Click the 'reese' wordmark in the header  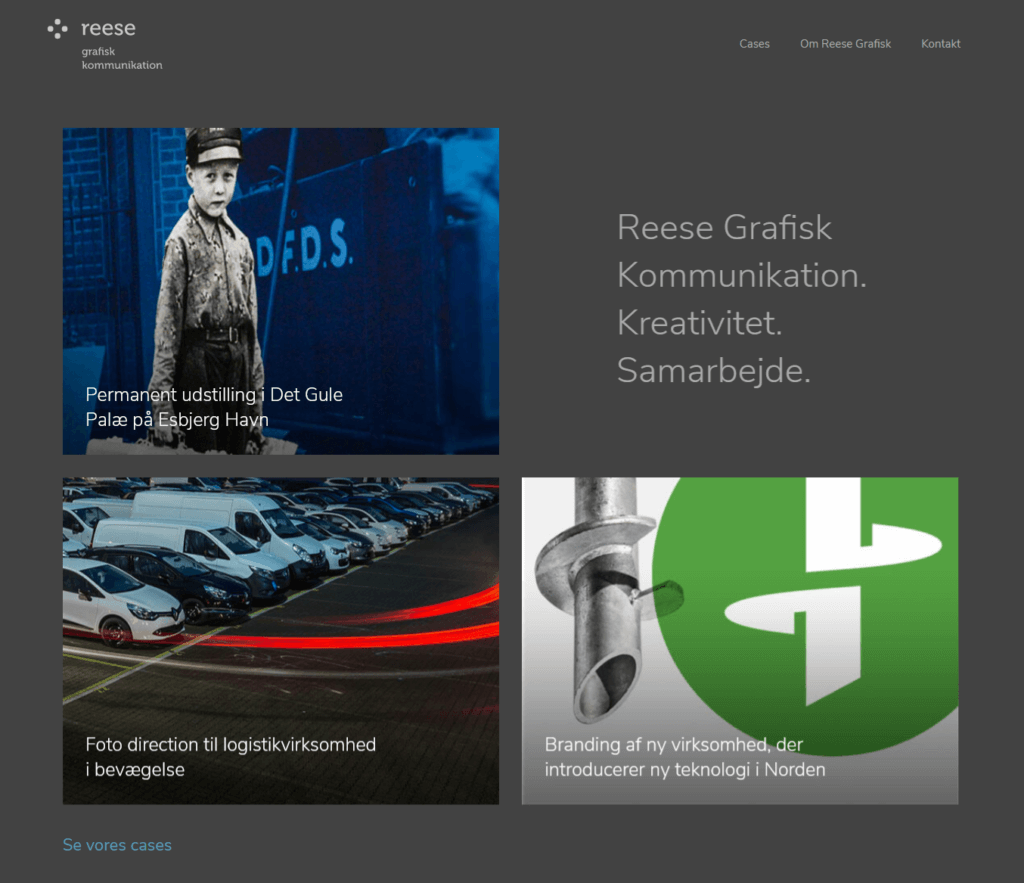108,28
